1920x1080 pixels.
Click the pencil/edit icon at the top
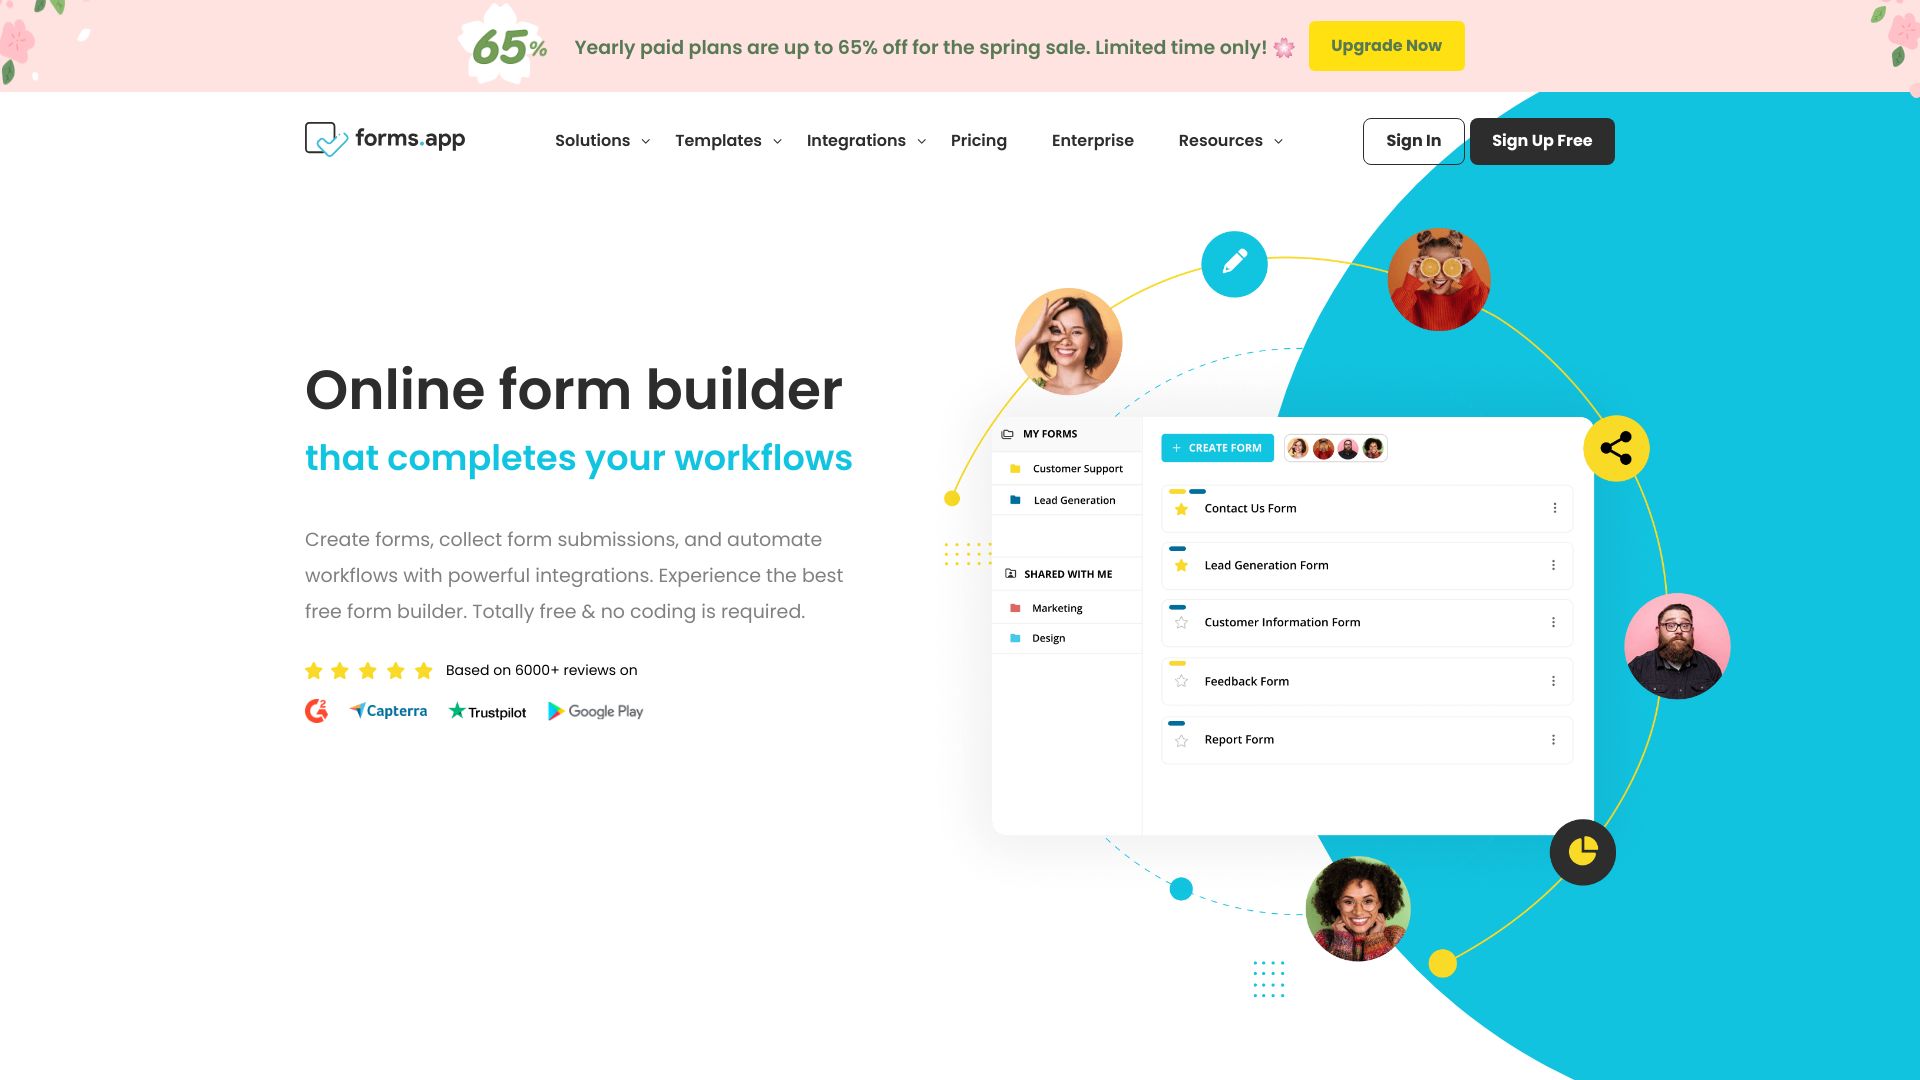coord(1233,264)
